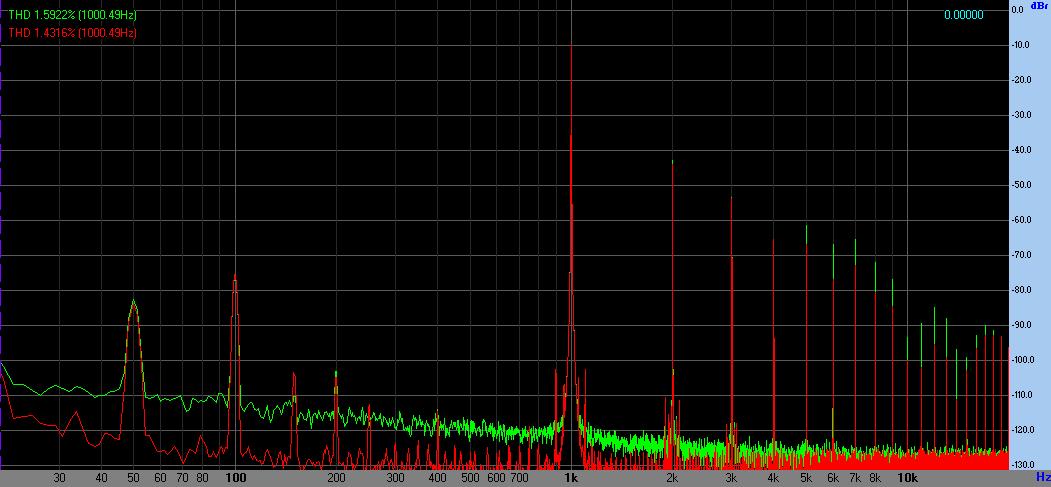
Task: Click the 700 frequency axis label
Action: point(518,478)
